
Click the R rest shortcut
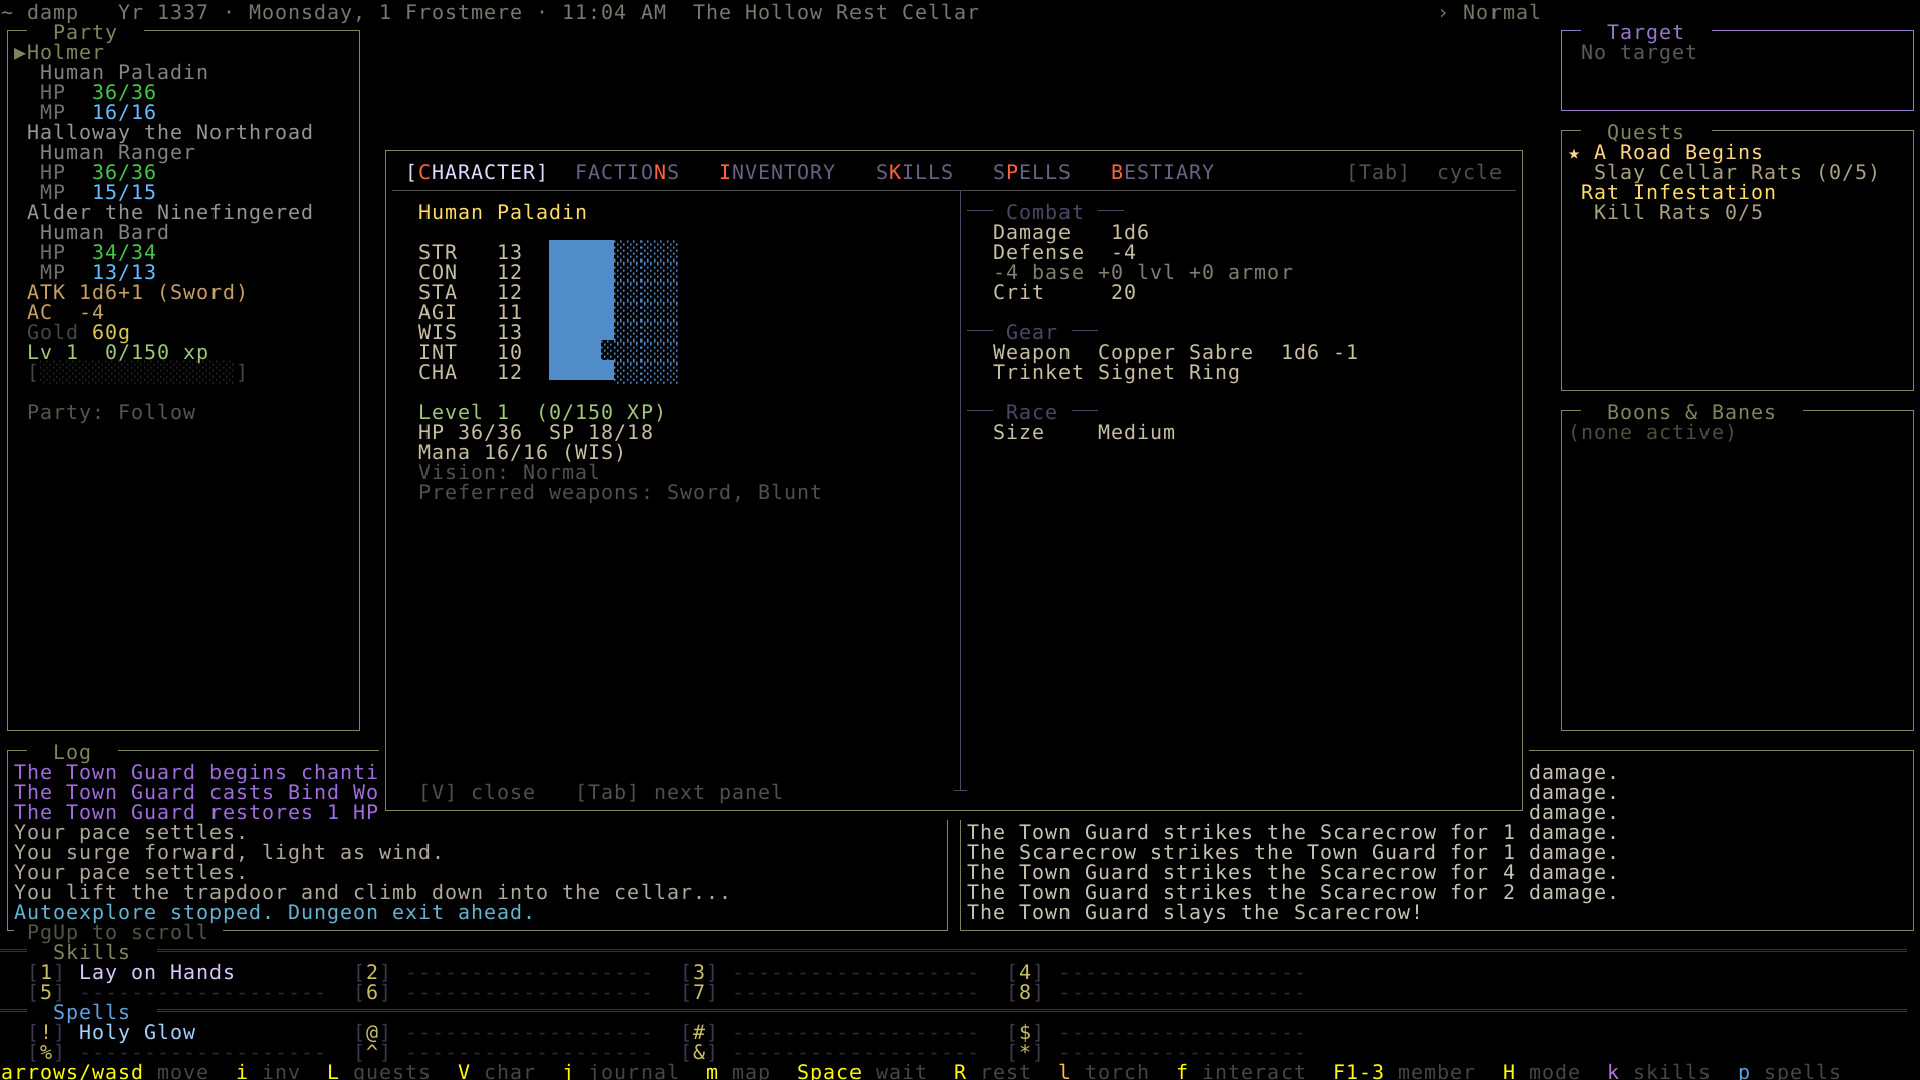click(992, 1071)
